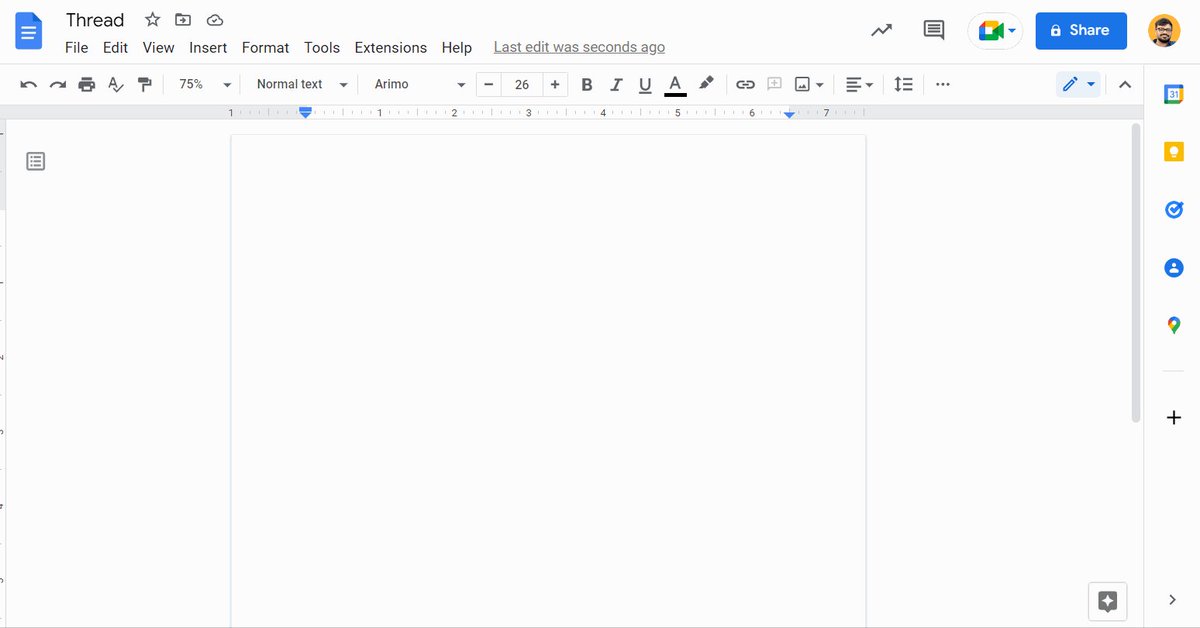Run spelling and grammar check icon
The width and height of the screenshot is (1200, 628).
pos(116,85)
